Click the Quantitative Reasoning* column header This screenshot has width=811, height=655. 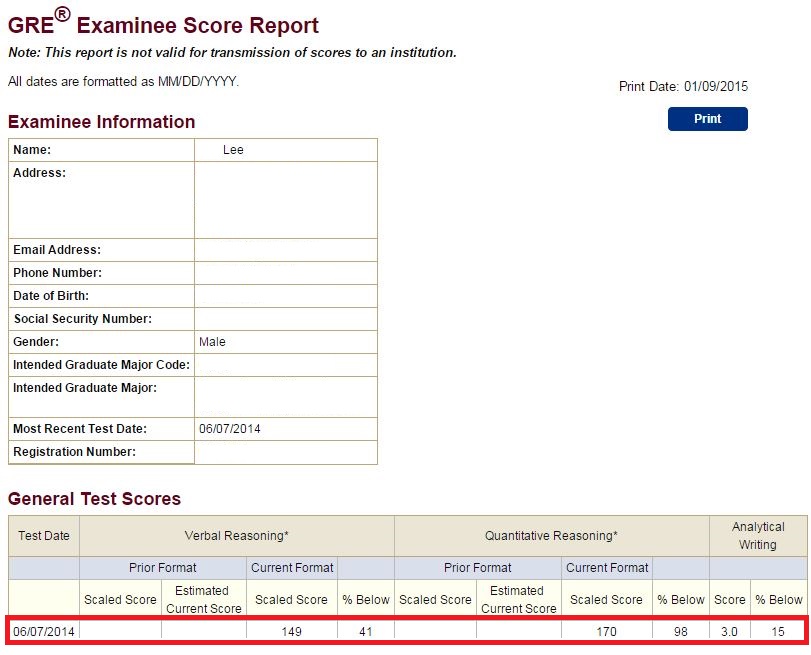pyautogui.click(x=551, y=536)
